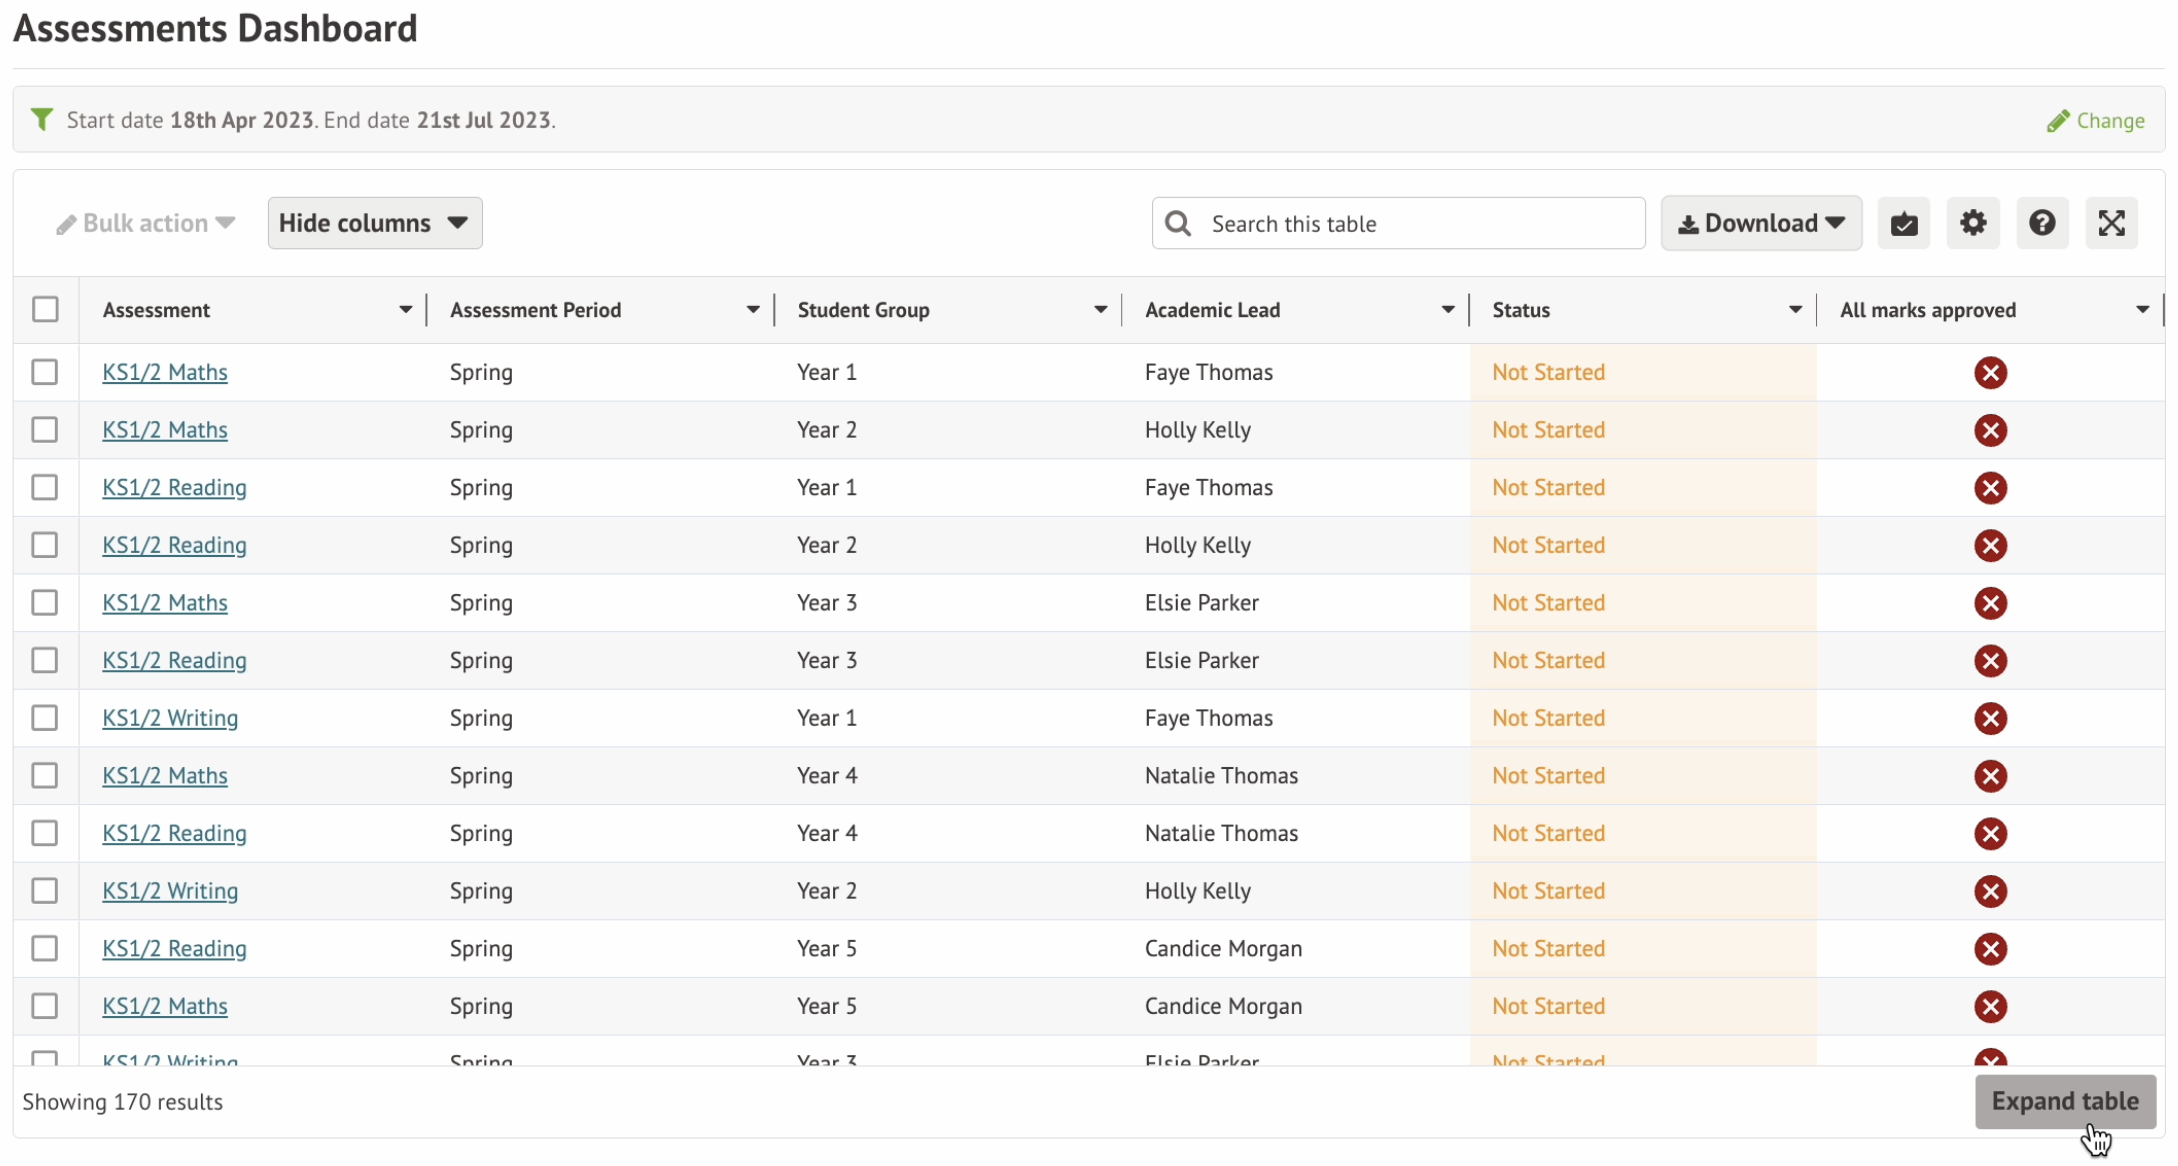Open Assessment Period column menu arrow

click(752, 310)
